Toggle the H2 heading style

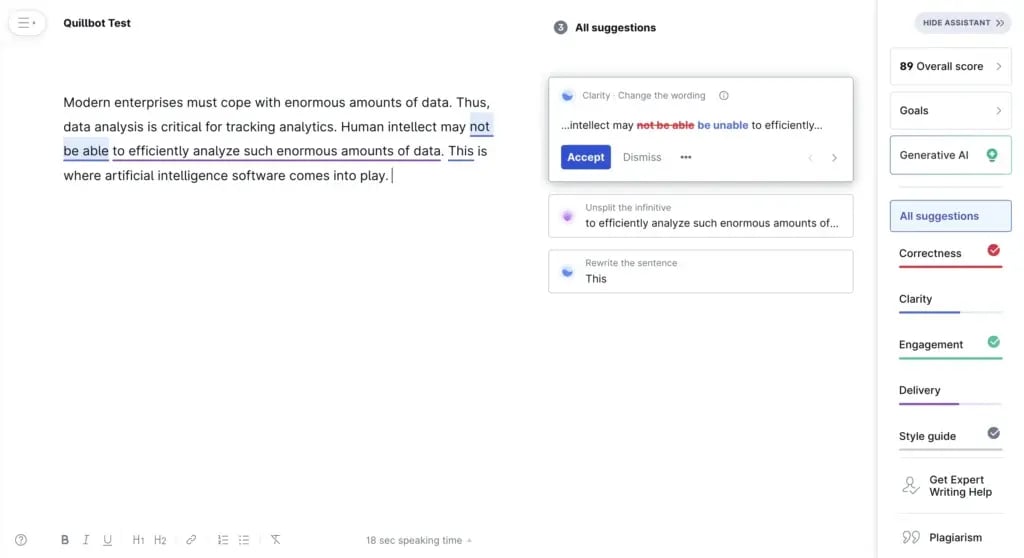[x=160, y=540]
